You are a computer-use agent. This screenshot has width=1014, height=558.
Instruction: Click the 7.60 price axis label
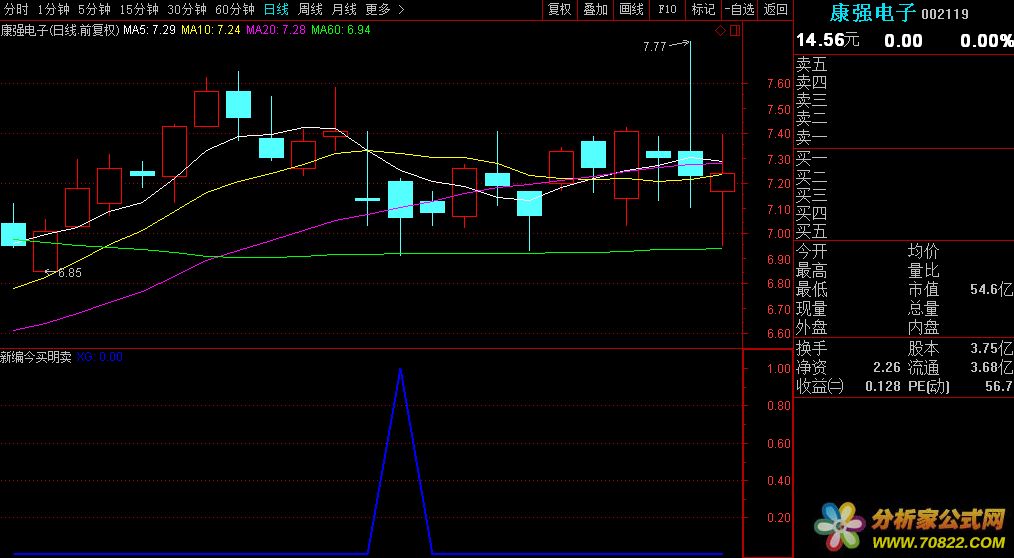(x=779, y=83)
